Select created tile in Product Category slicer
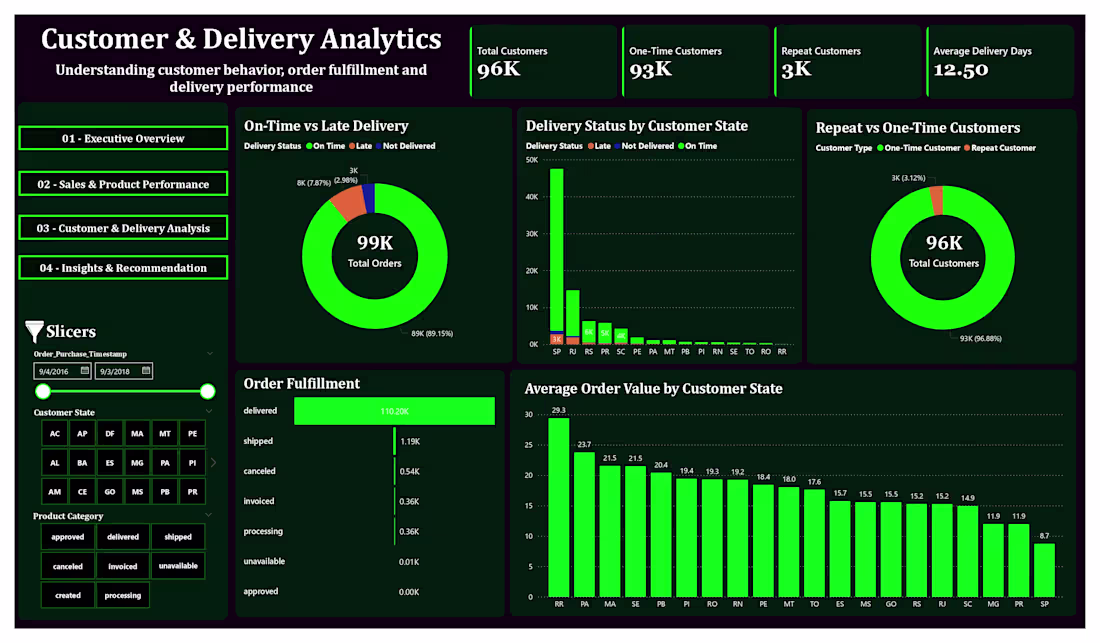Screen dimensions: 1100x643 (x=67, y=595)
